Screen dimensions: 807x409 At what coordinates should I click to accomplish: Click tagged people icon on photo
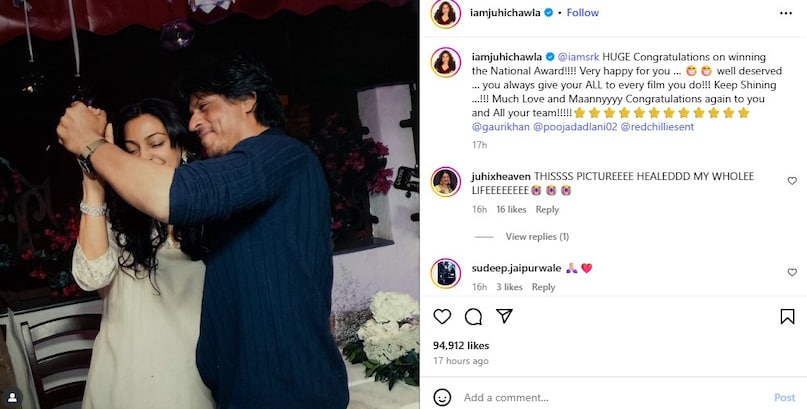coord(12,397)
